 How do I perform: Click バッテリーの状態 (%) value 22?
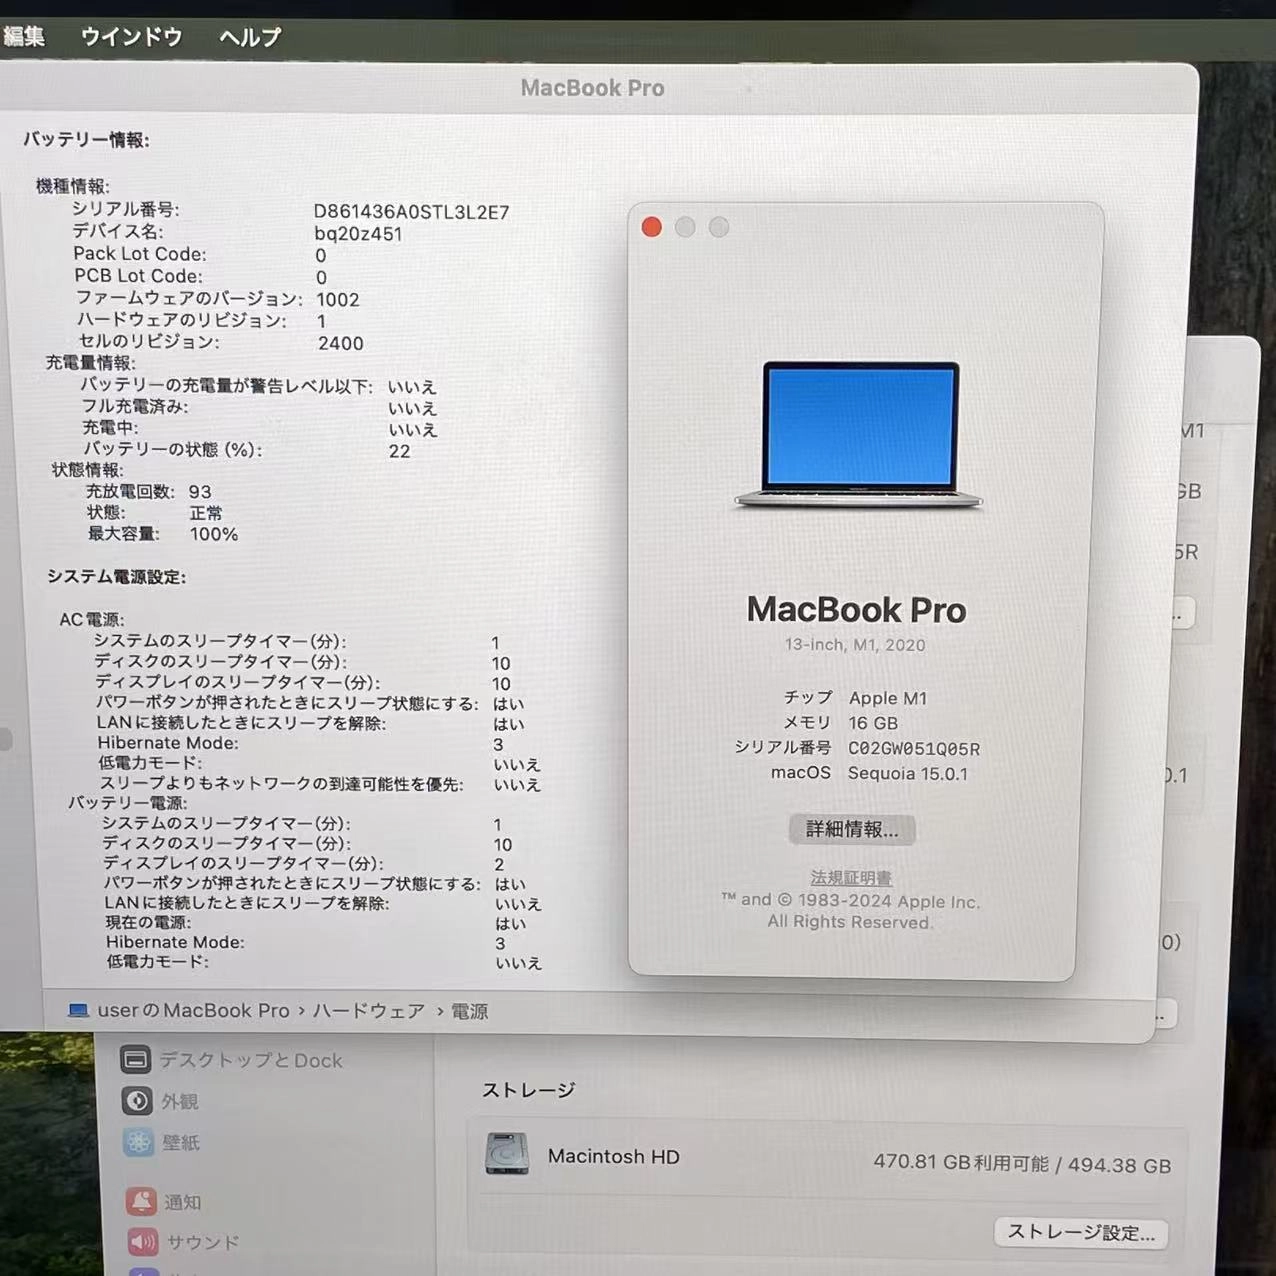point(400,451)
